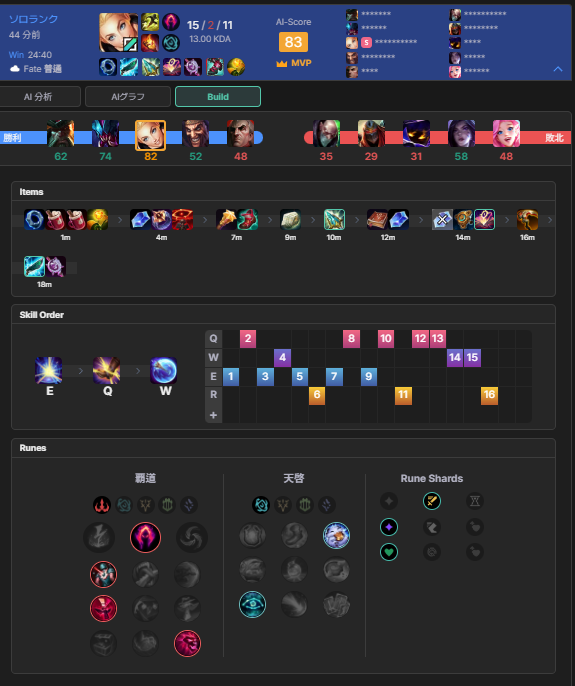Click the selected top-row Inspiration rune

coord(337,535)
